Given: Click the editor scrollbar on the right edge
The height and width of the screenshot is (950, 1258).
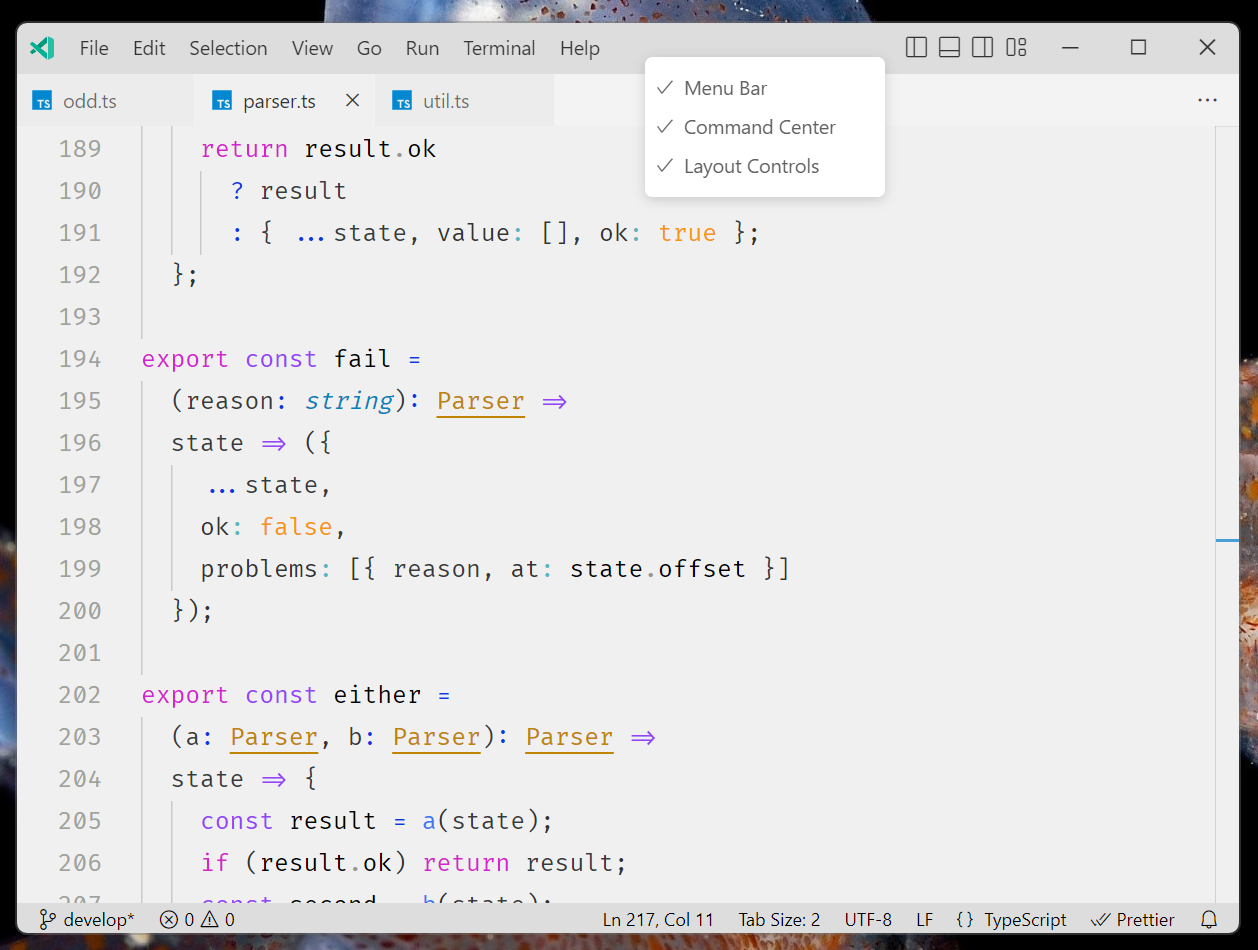Looking at the screenshot, I should [x=1227, y=540].
